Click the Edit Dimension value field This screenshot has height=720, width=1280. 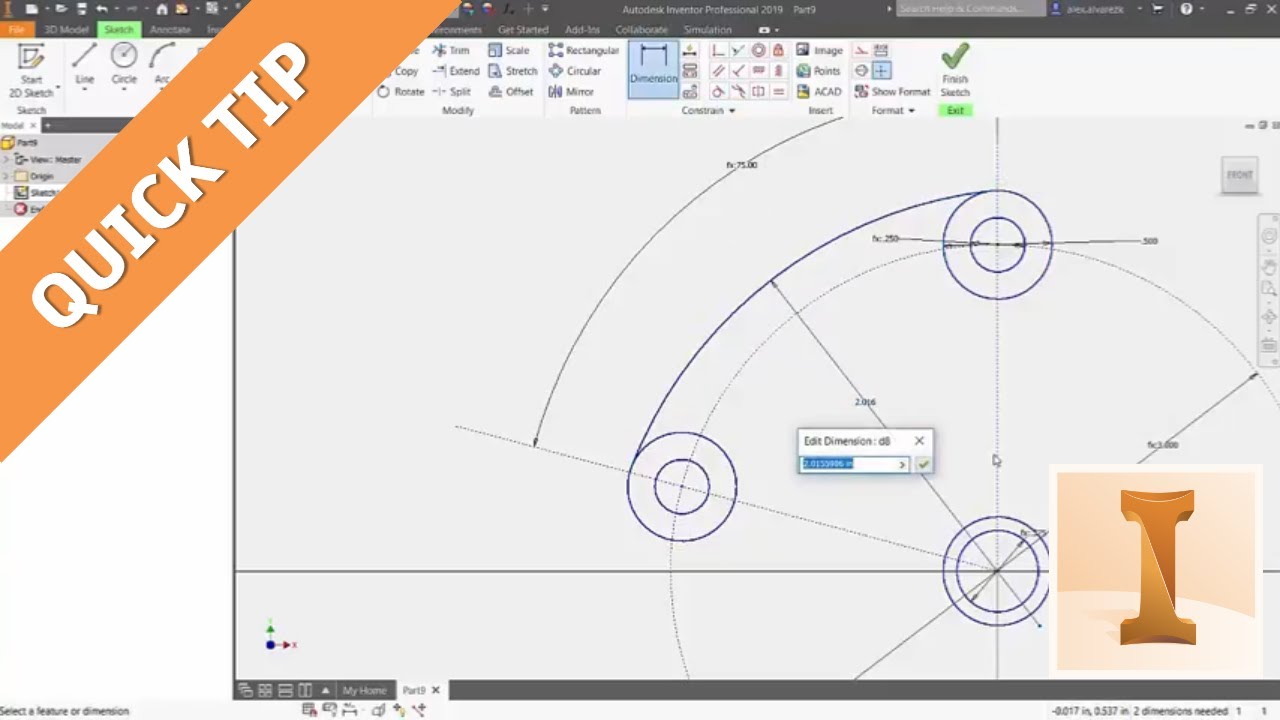848,464
